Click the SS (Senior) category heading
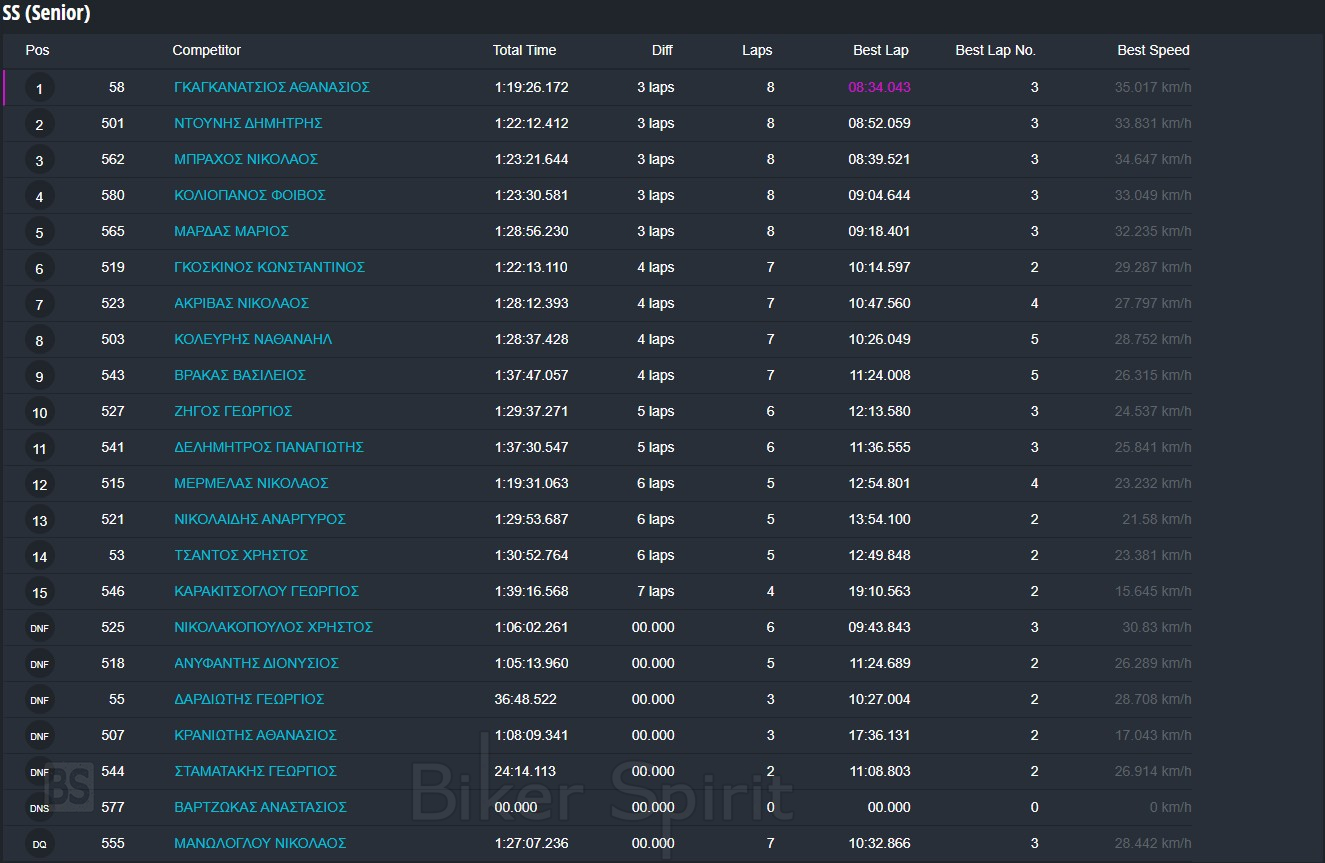This screenshot has height=863, width=1325. [x=46, y=14]
